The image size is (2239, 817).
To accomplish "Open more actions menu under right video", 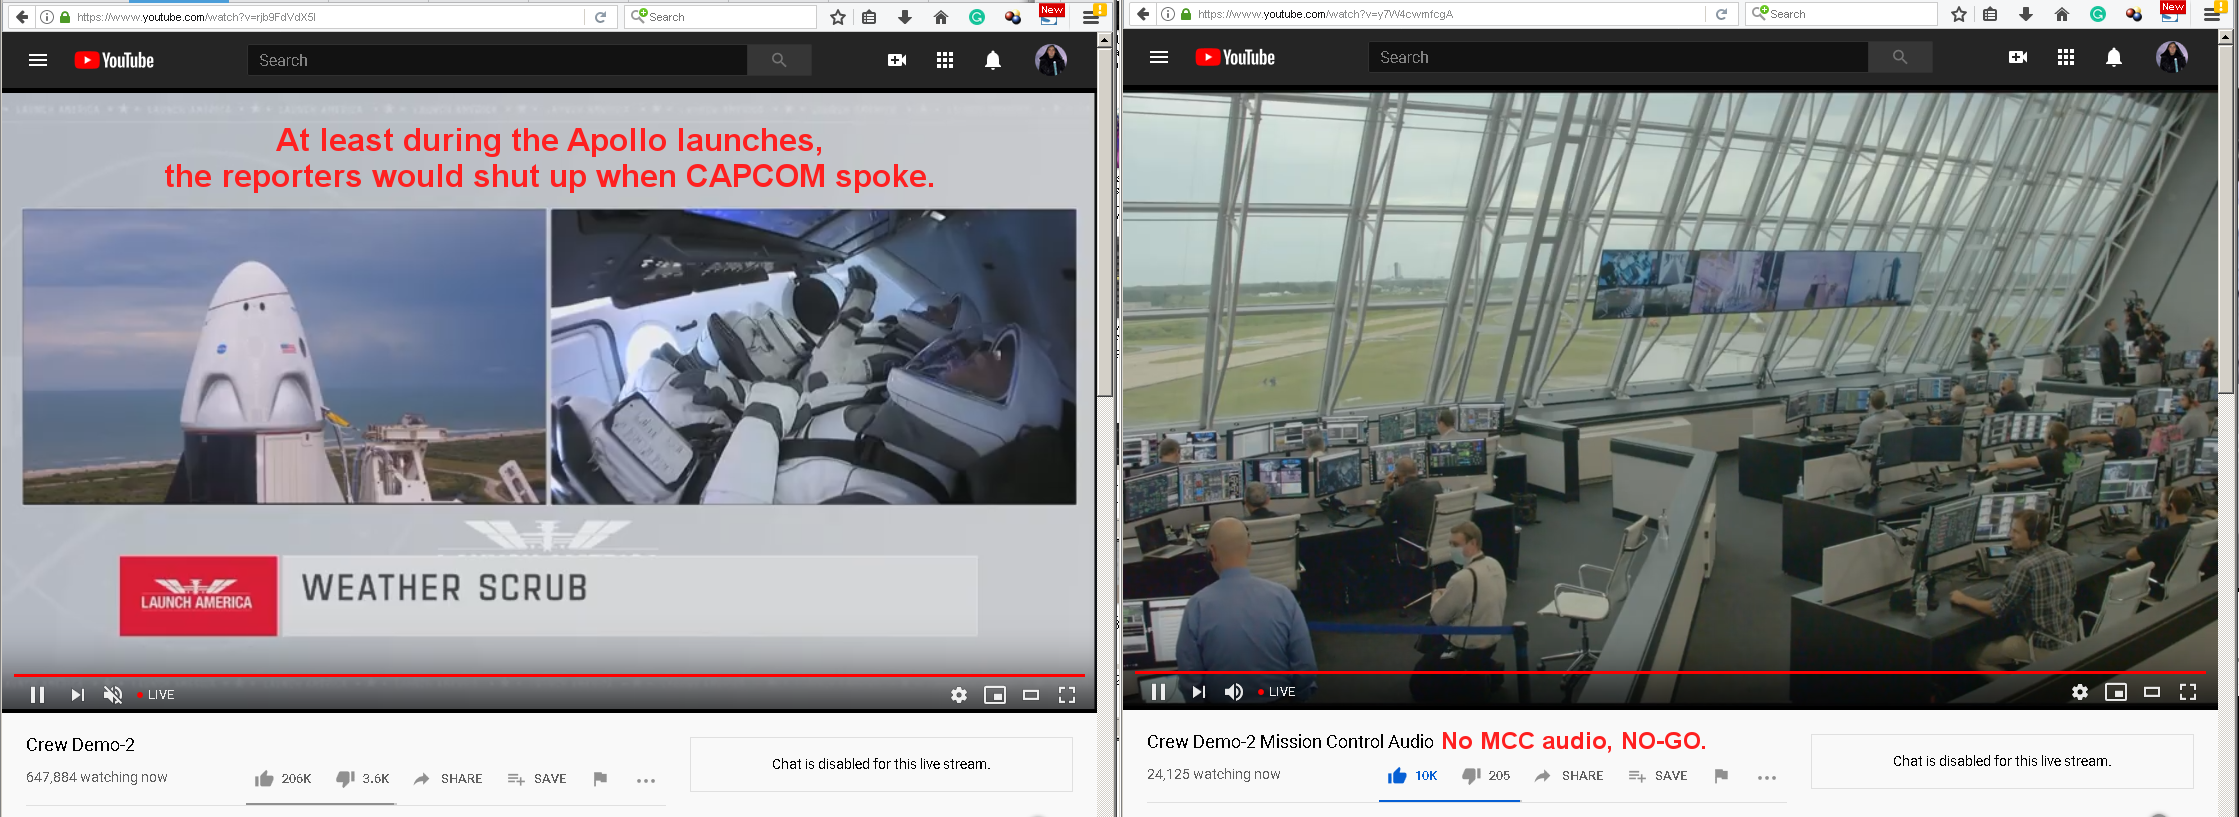I will pyautogui.click(x=1767, y=777).
